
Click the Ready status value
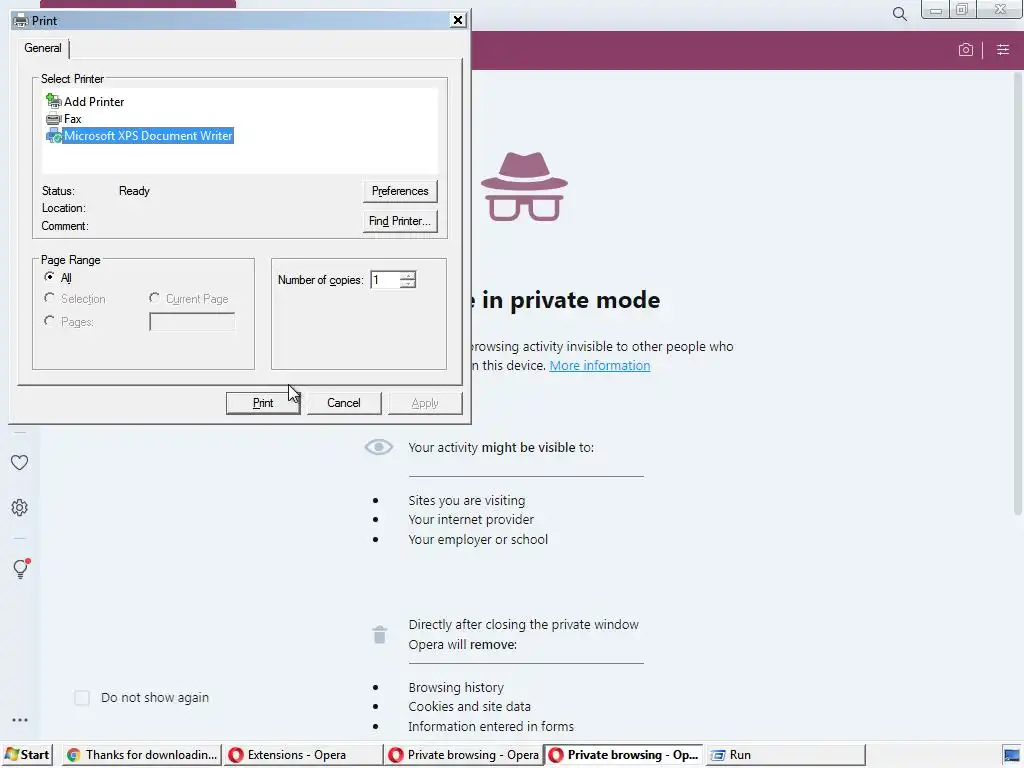(x=134, y=191)
